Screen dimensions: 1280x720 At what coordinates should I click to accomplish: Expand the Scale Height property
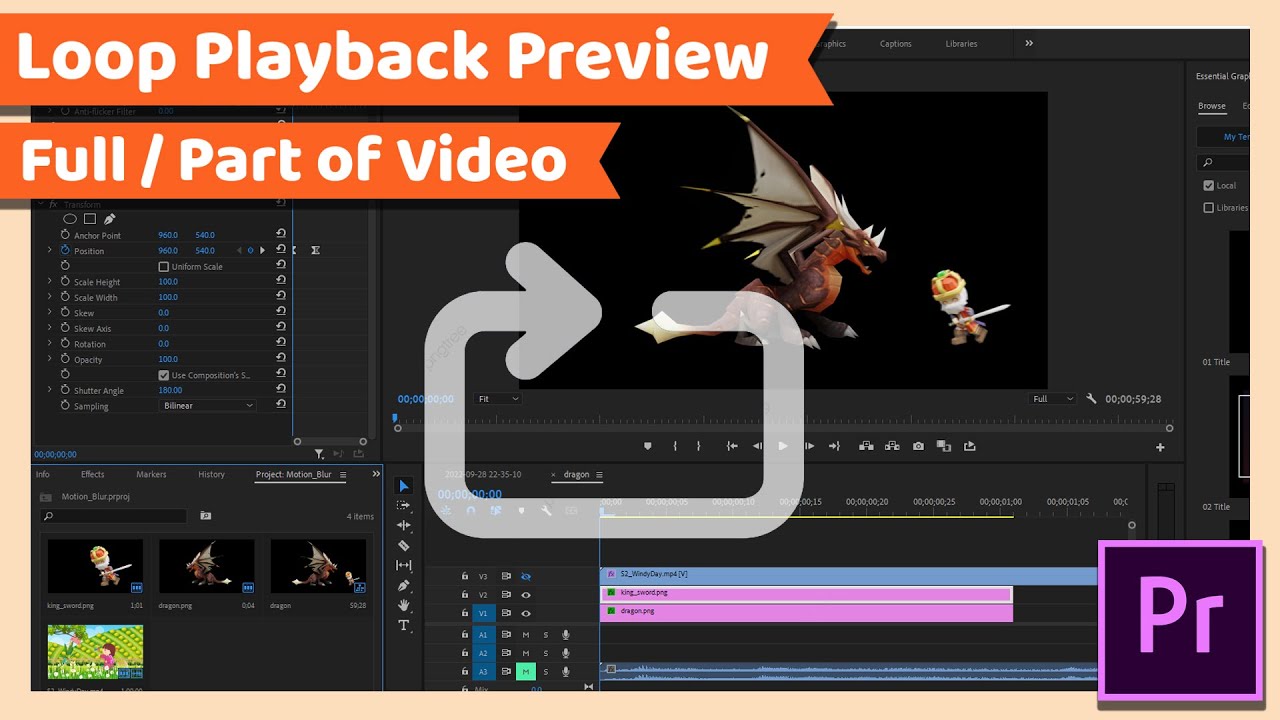point(49,281)
